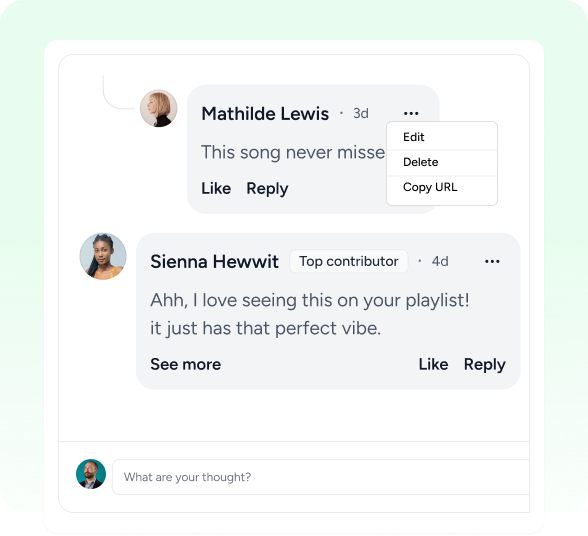Open the three-dot menu on Mathilde's comment
The image size is (588, 536).
click(x=411, y=113)
